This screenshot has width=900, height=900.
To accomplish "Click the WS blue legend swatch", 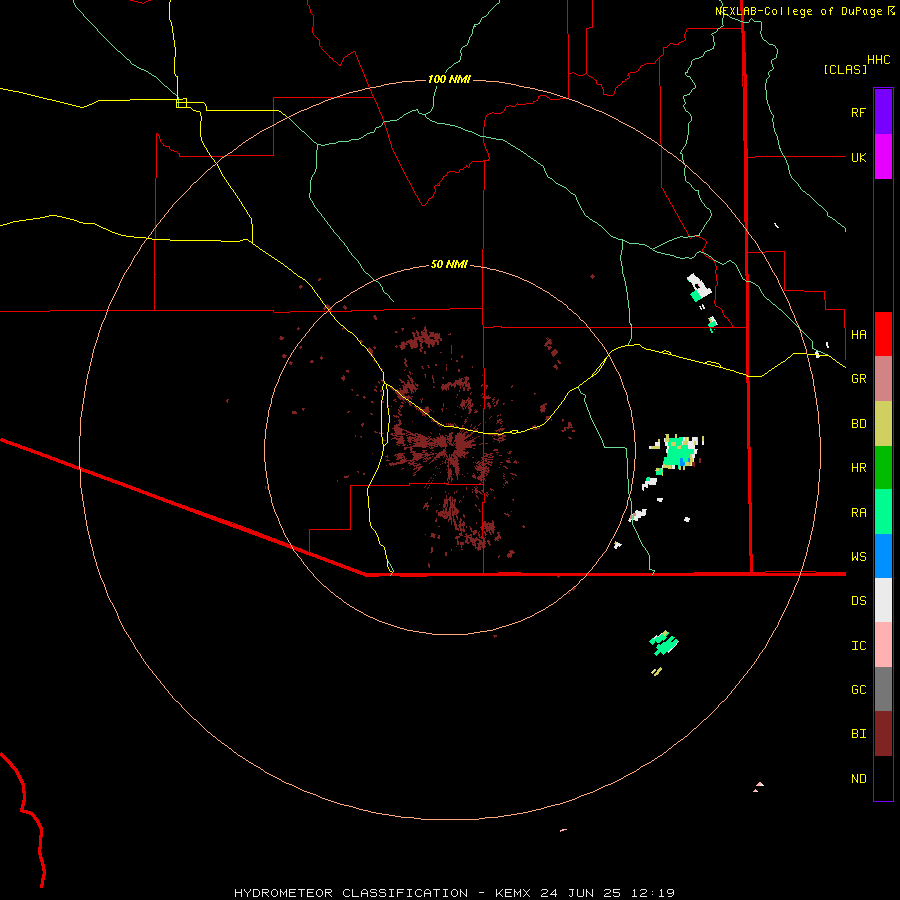I will [883, 556].
